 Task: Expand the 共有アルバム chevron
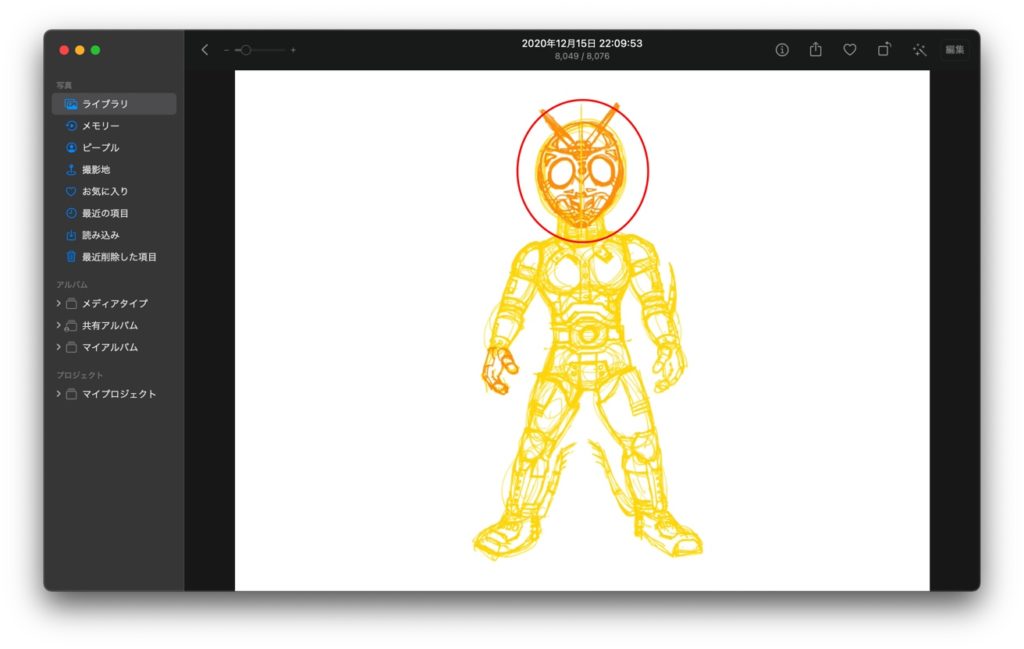click(58, 325)
